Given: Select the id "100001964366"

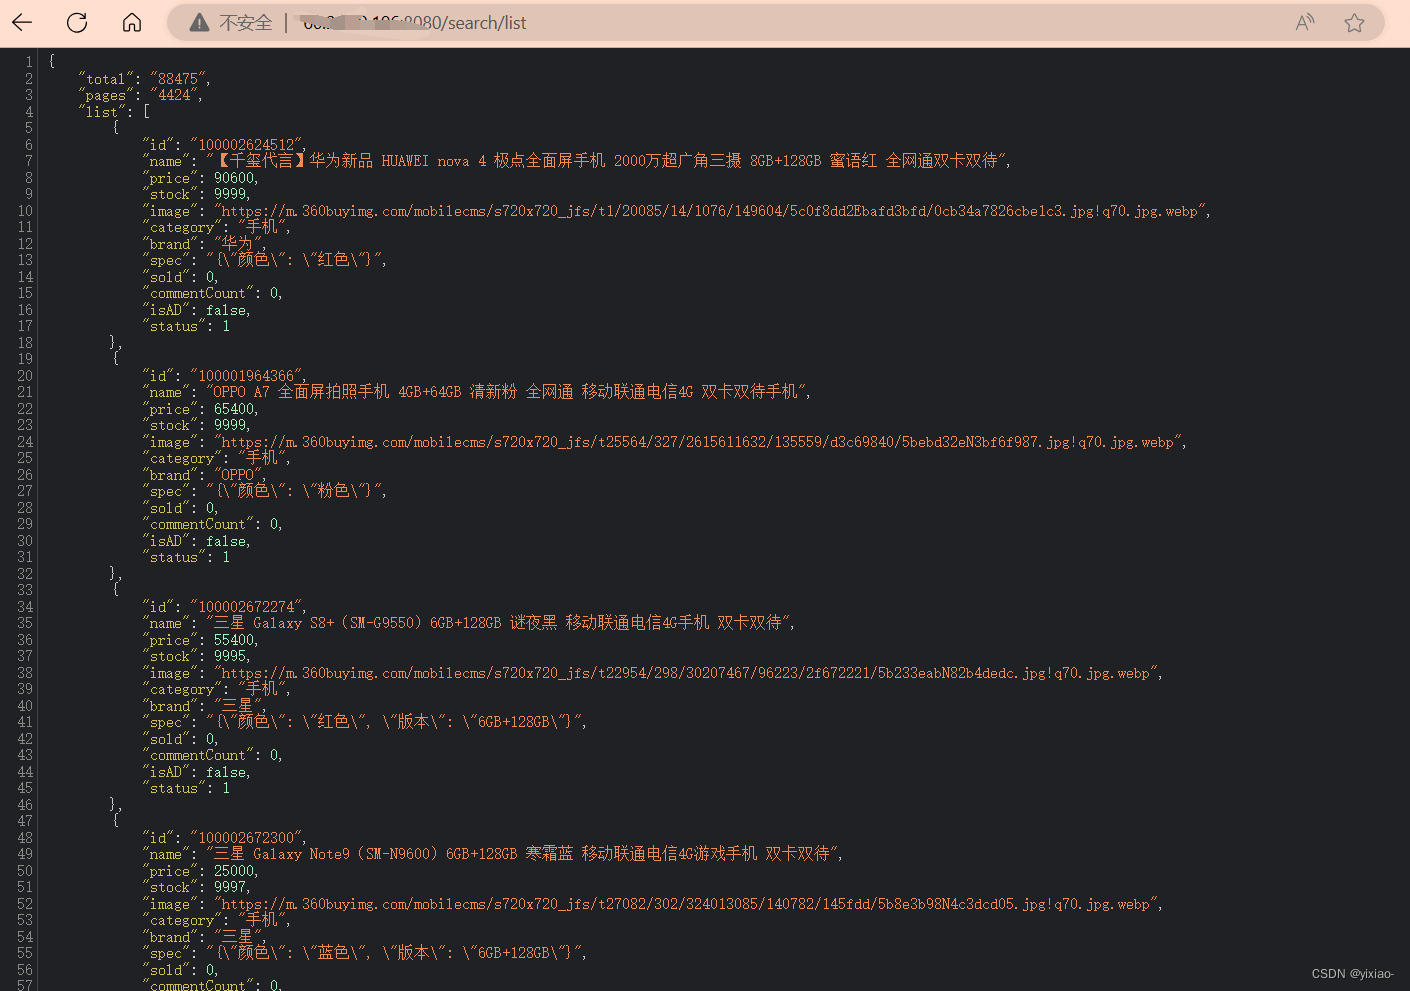Looking at the screenshot, I should tap(246, 376).
